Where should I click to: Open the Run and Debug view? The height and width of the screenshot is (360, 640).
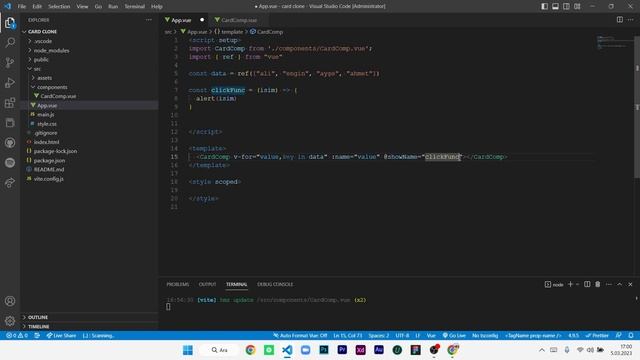click(x=10, y=82)
